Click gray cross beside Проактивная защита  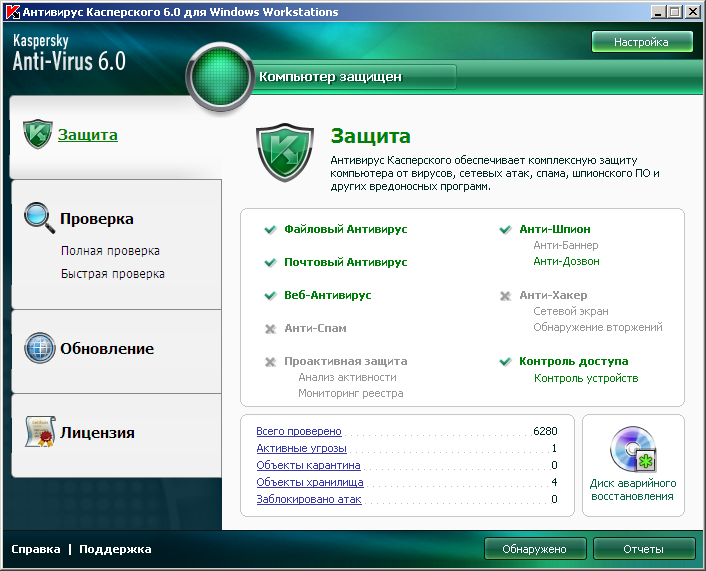[270, 362]
